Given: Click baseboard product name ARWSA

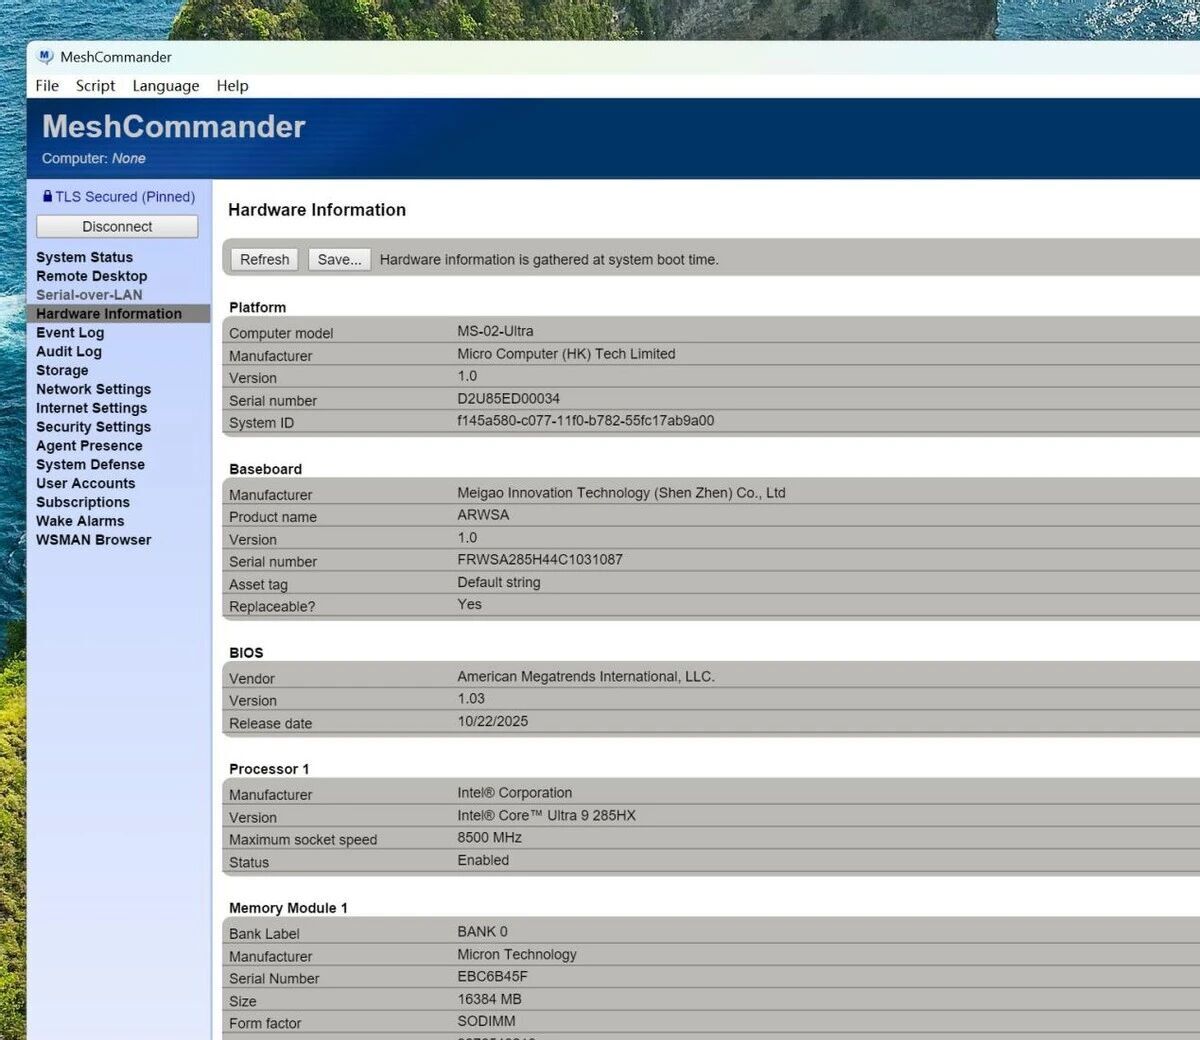Looking at the screenshot, I should click(x=483, y=515).
